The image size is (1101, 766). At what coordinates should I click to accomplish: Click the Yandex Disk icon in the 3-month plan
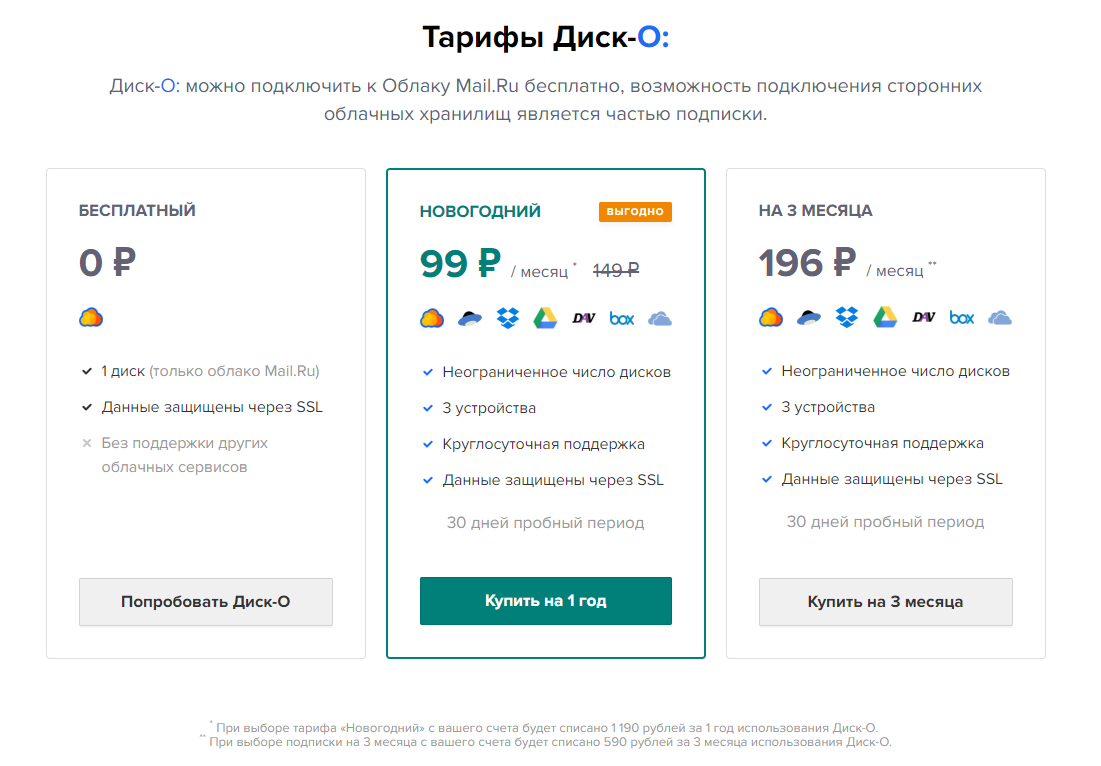tap(809, 318)
